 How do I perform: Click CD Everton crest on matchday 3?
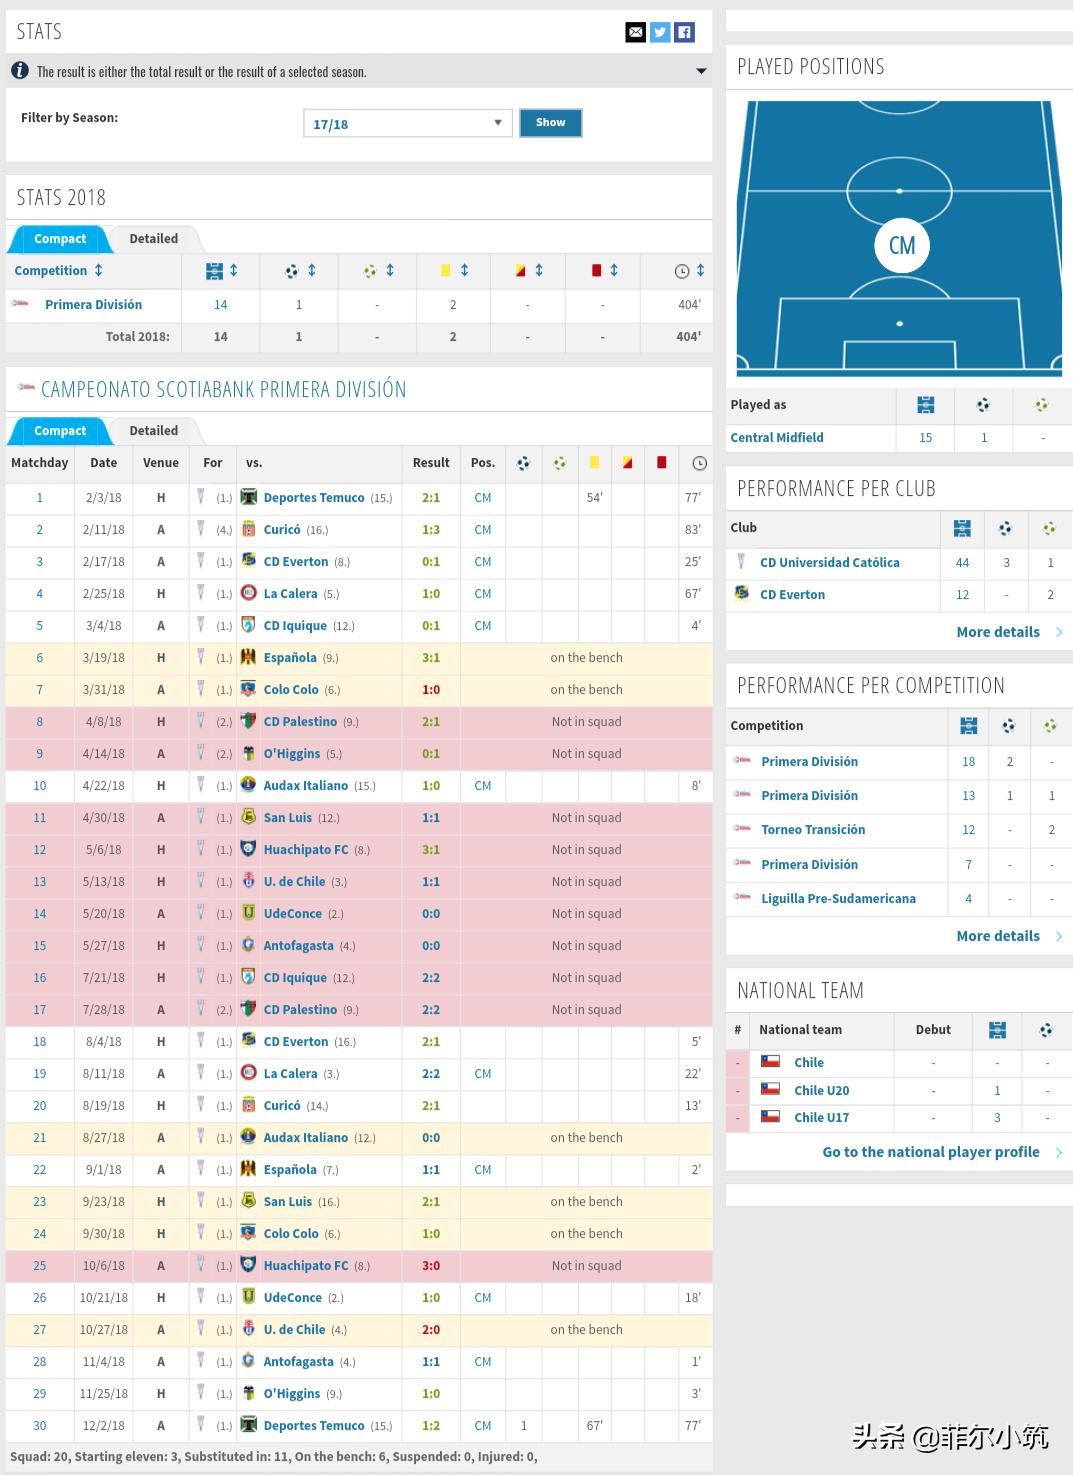point(249,561)
